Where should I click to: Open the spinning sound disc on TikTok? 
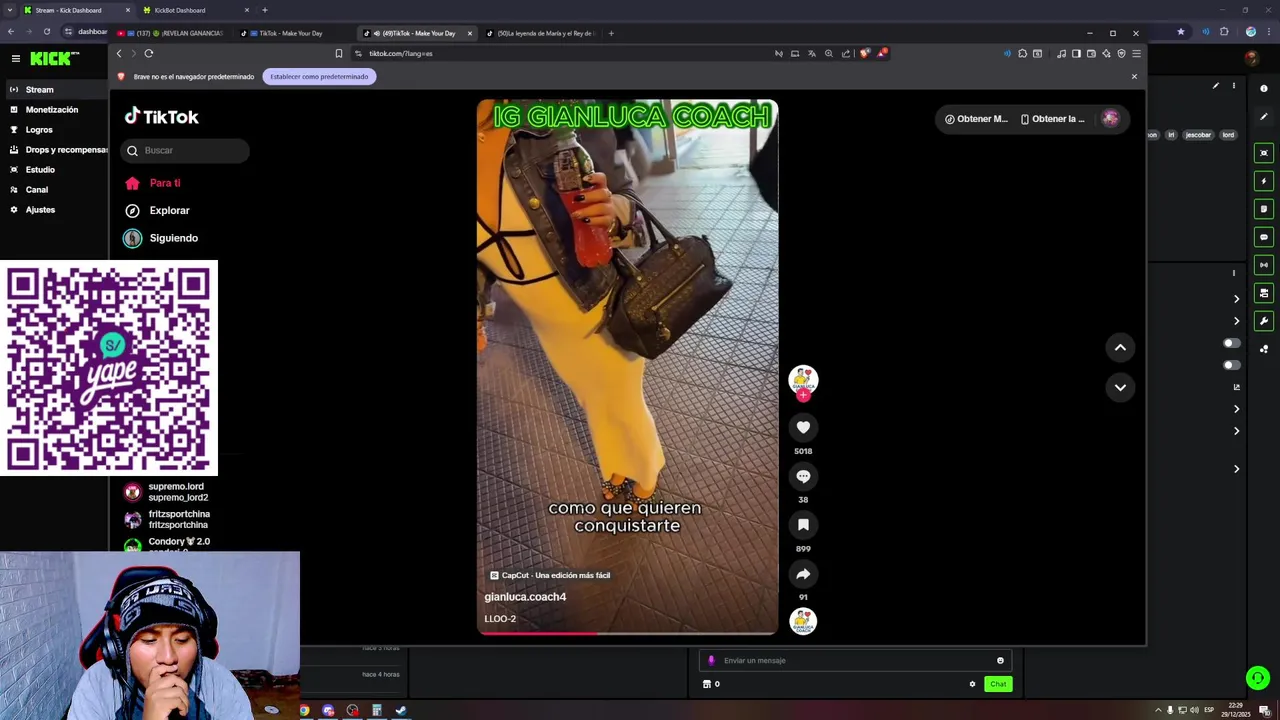point(803,621)
